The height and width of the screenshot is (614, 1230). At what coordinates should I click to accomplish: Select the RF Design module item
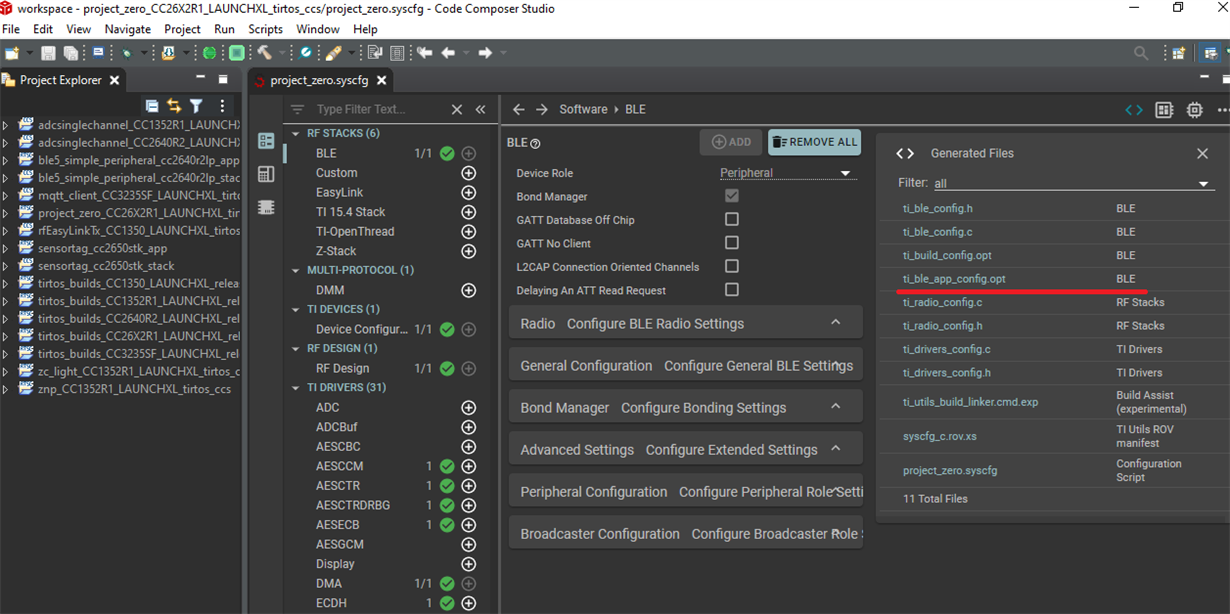(343, 368)
